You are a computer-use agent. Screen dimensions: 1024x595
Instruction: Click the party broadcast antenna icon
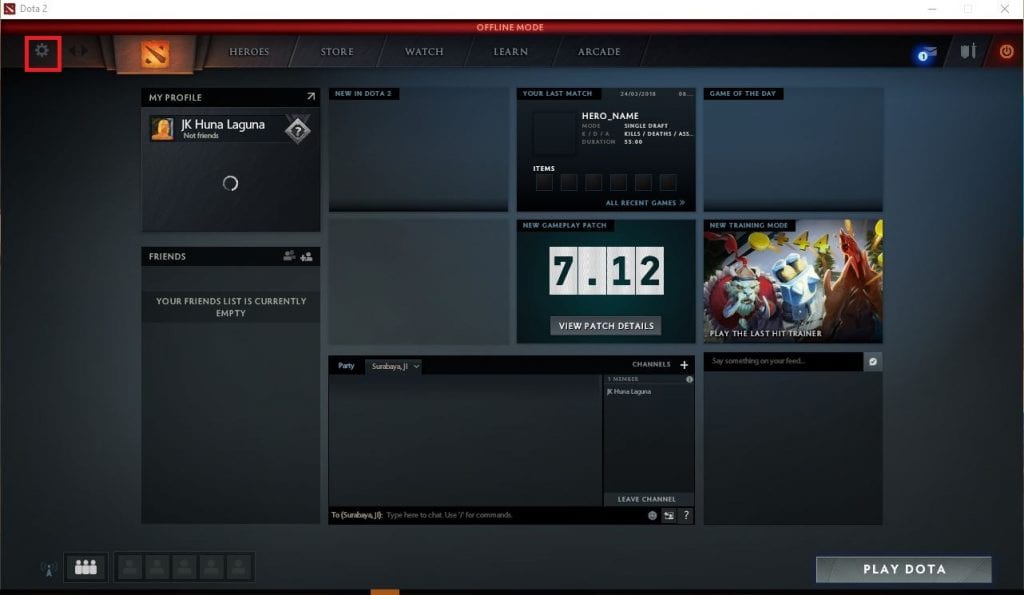48,569
